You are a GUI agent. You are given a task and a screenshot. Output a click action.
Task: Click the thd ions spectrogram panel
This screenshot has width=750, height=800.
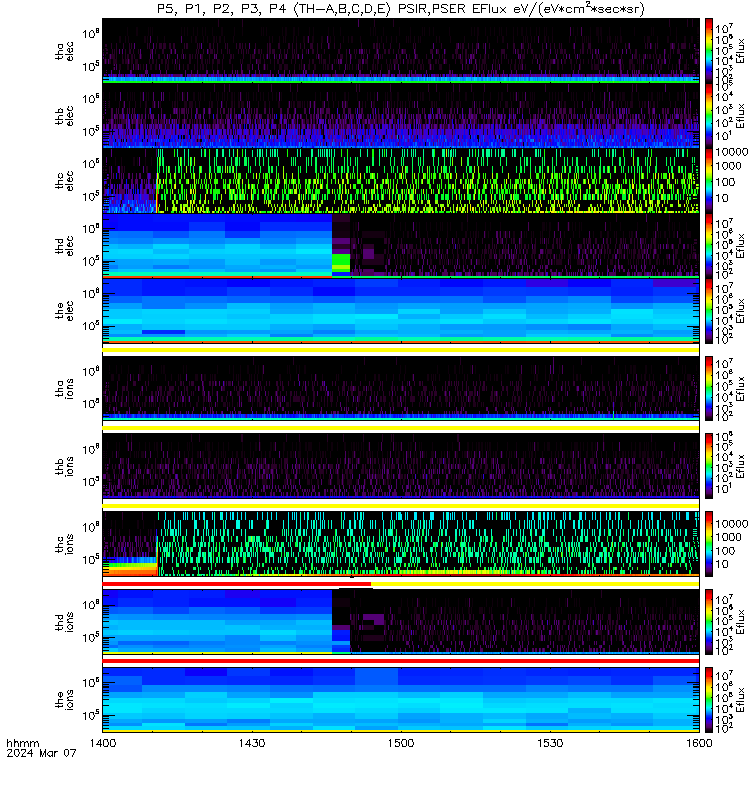point(401,621)
